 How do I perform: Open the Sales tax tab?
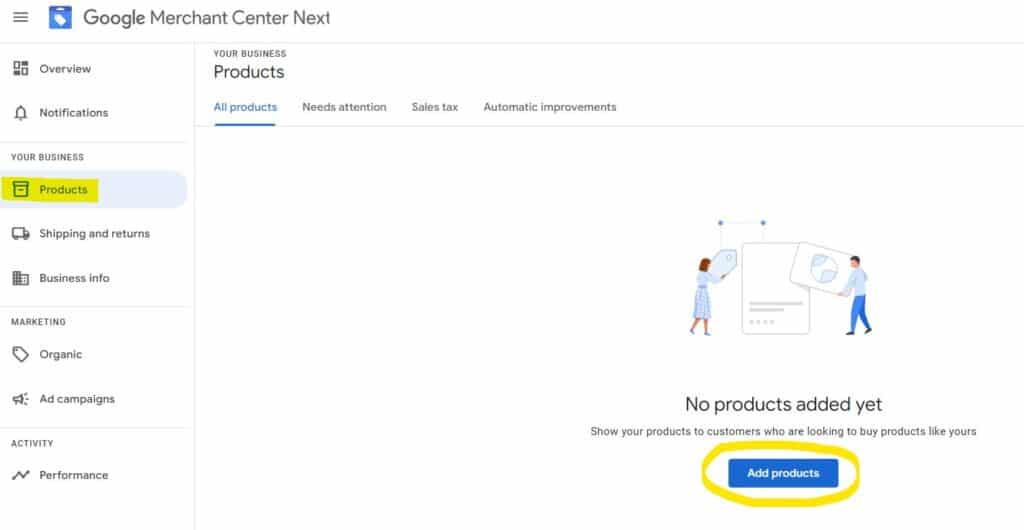[x=435, y=107]
